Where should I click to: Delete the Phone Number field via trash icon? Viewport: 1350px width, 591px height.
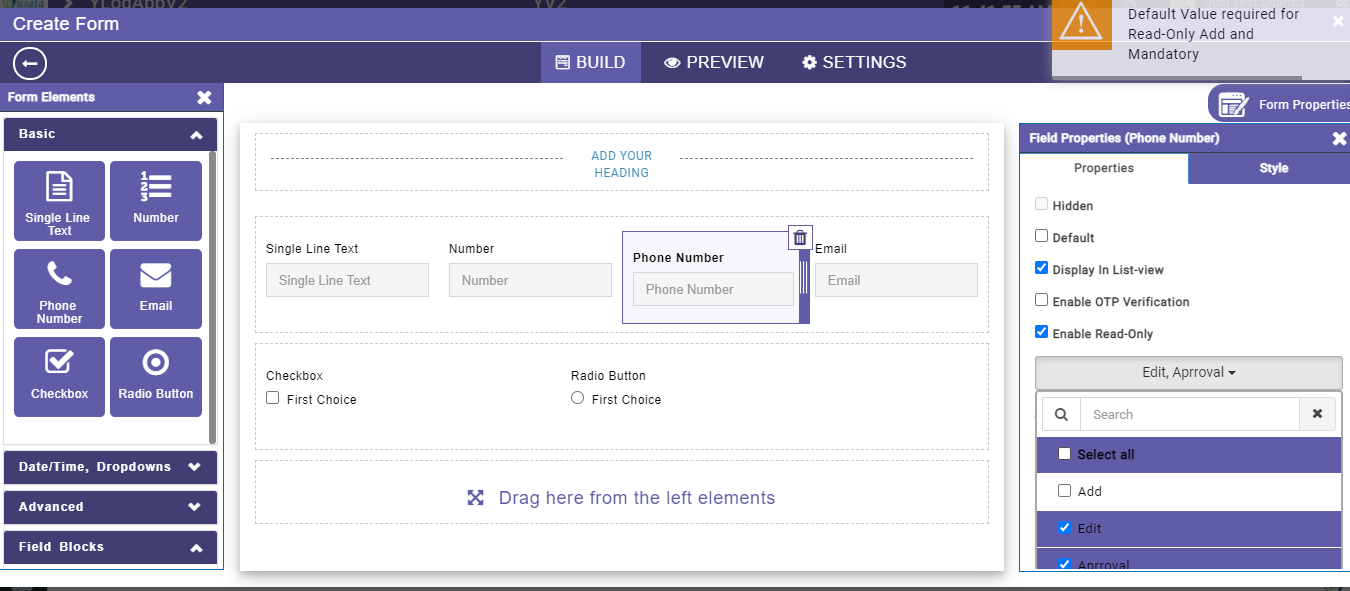800,237
